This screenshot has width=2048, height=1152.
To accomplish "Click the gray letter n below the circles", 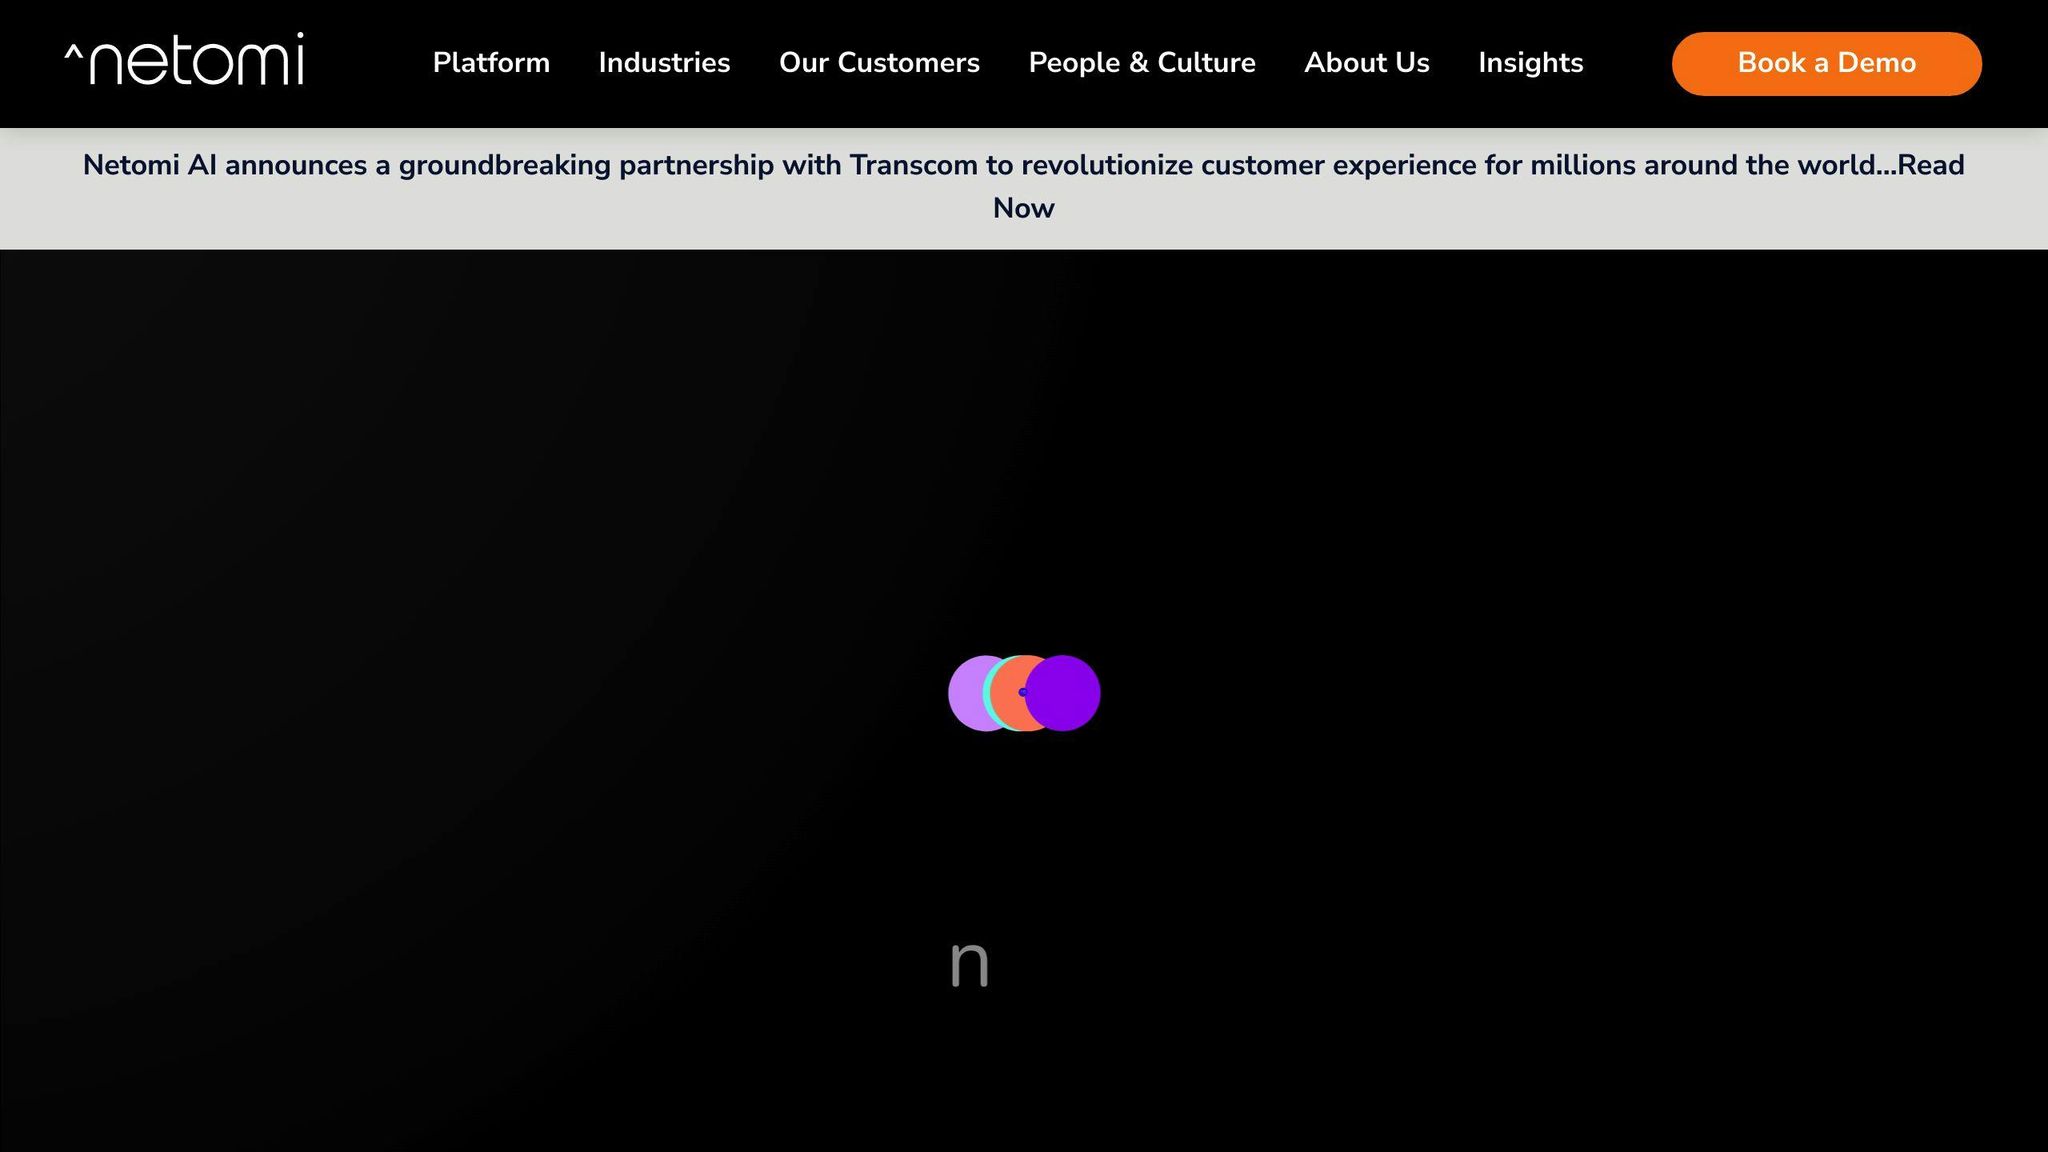I will click(968, 963).
